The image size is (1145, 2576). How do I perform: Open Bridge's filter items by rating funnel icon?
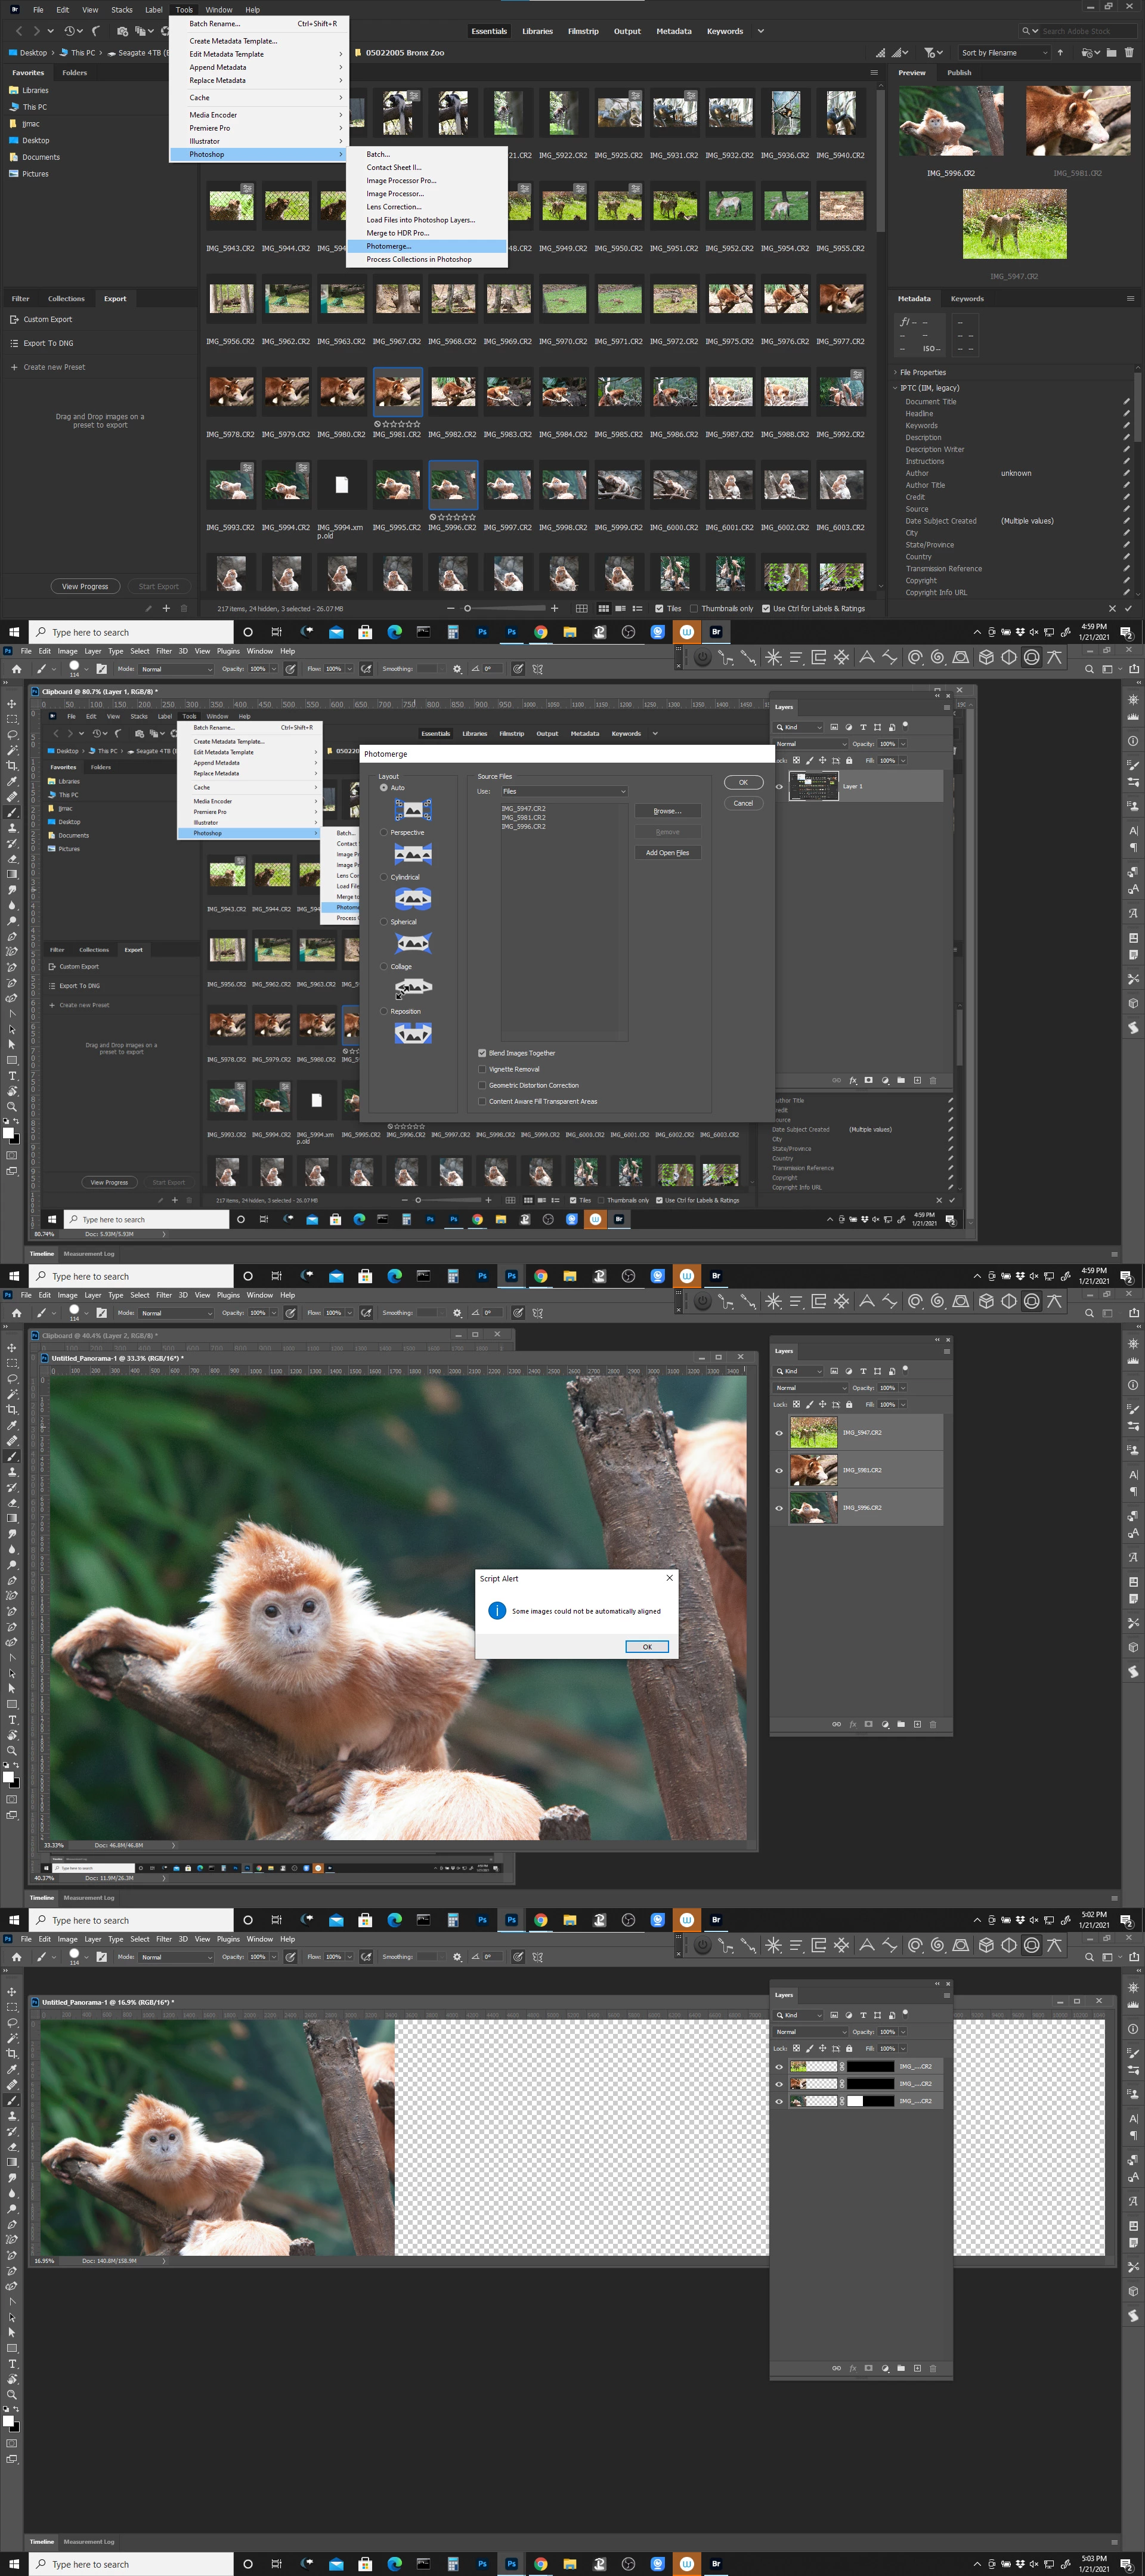[x=929, y=52]
